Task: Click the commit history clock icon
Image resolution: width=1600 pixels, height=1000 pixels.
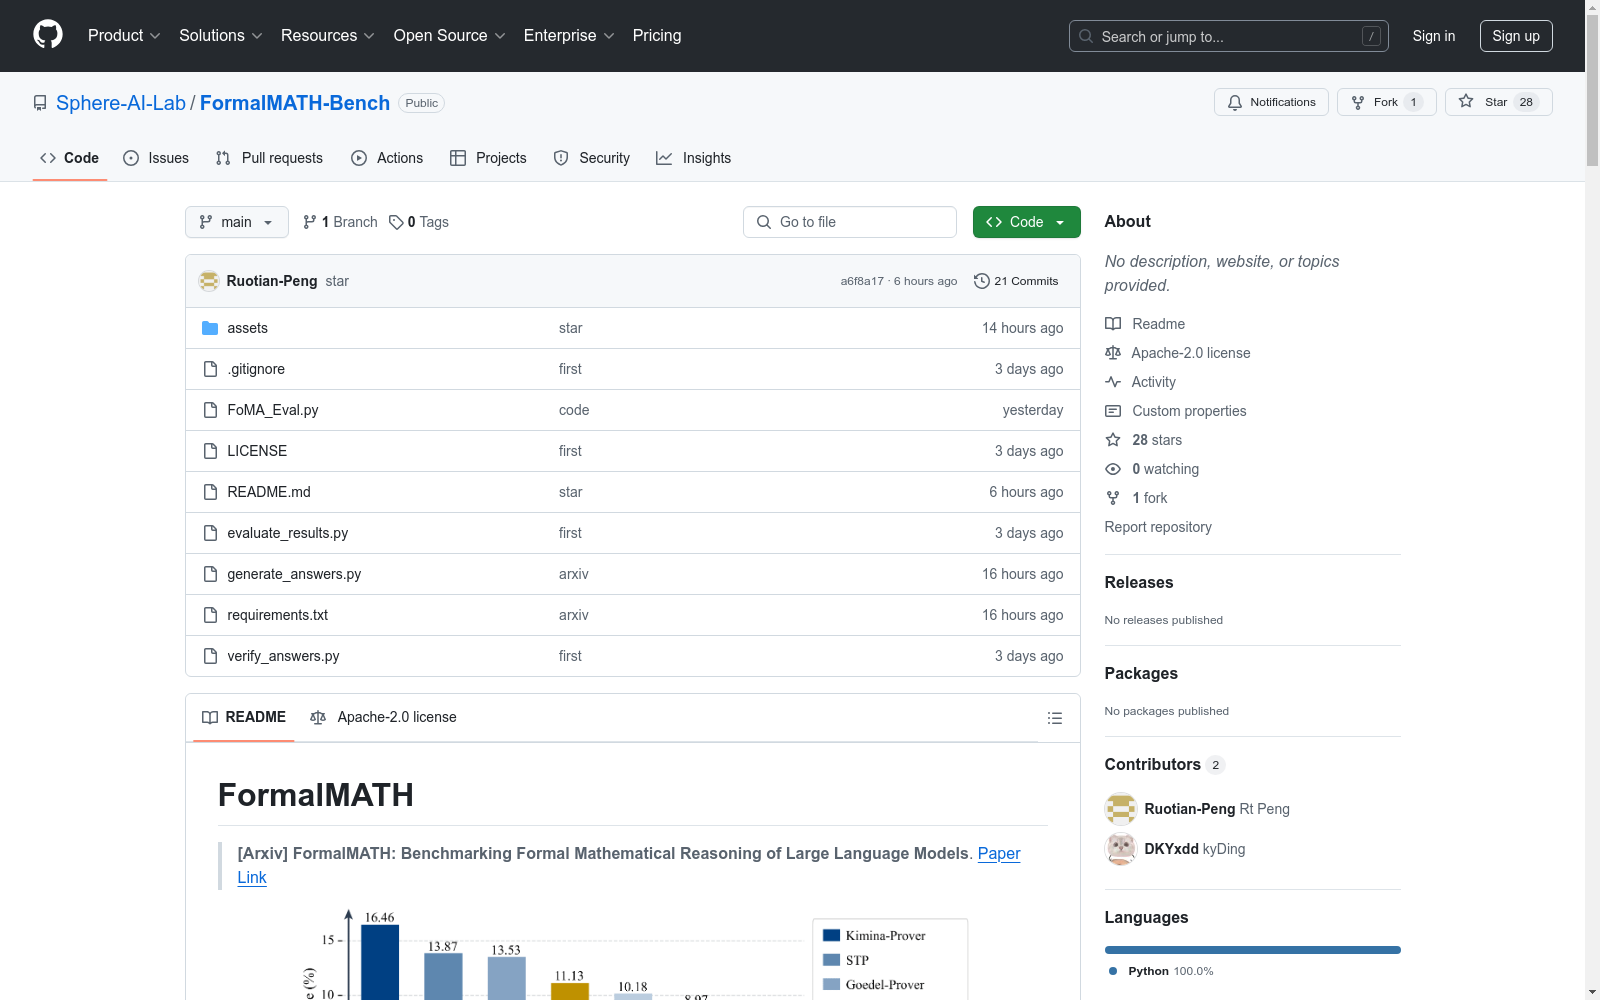Action: [x=981, y=281]
